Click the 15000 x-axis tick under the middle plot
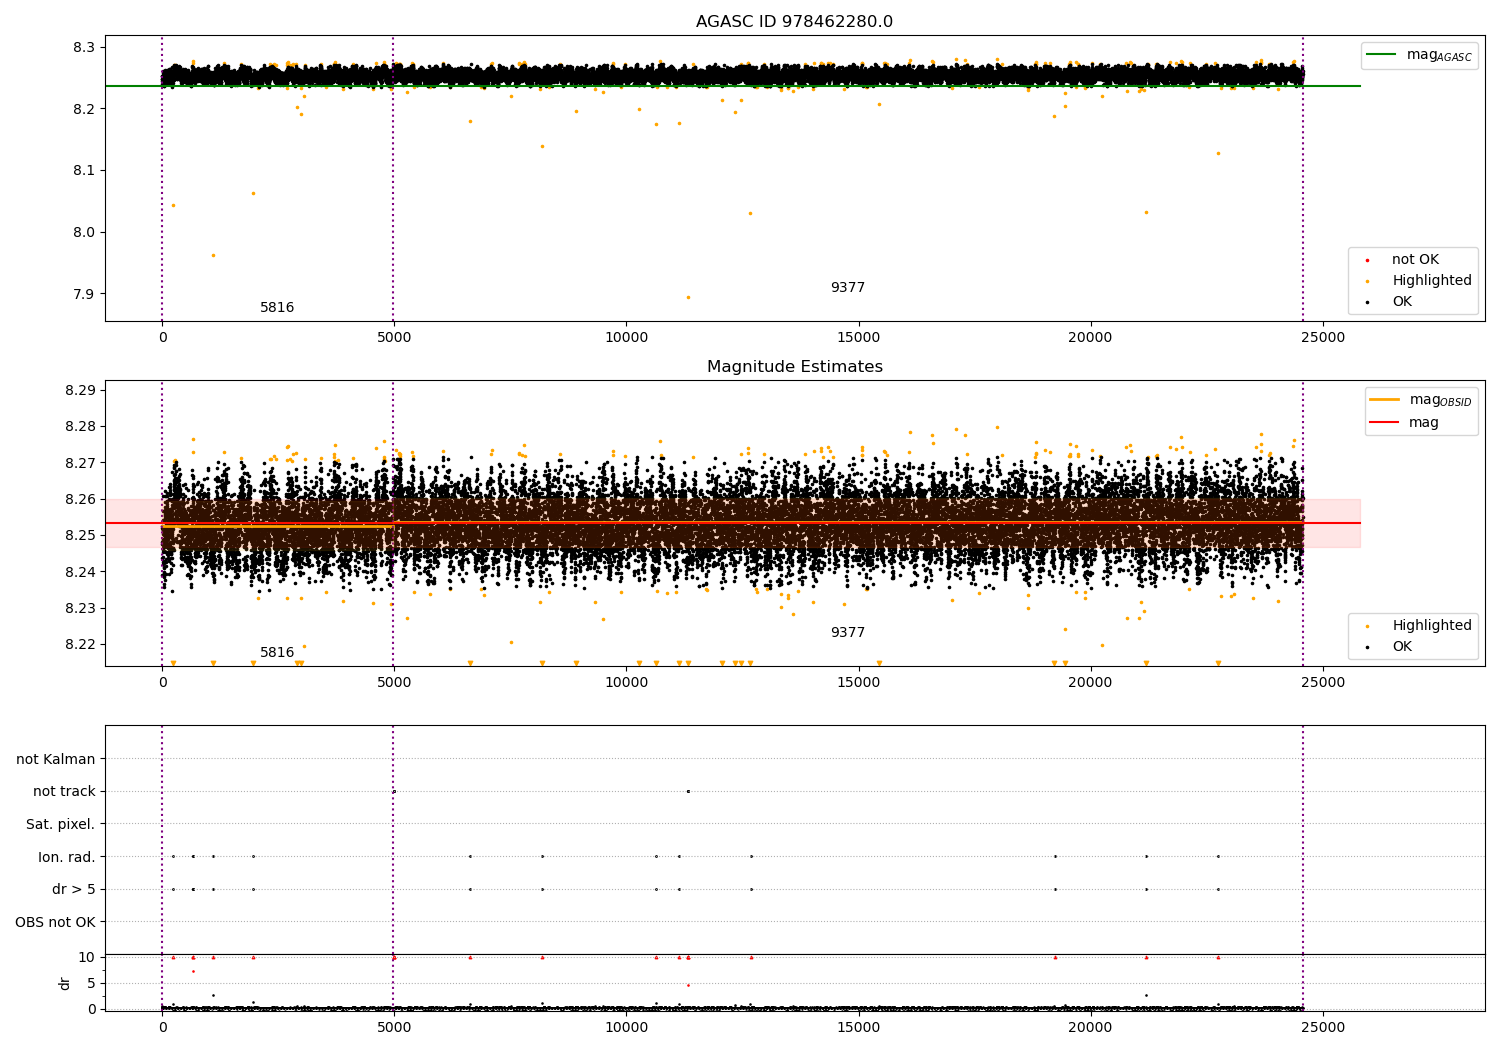 pos(858,683)
